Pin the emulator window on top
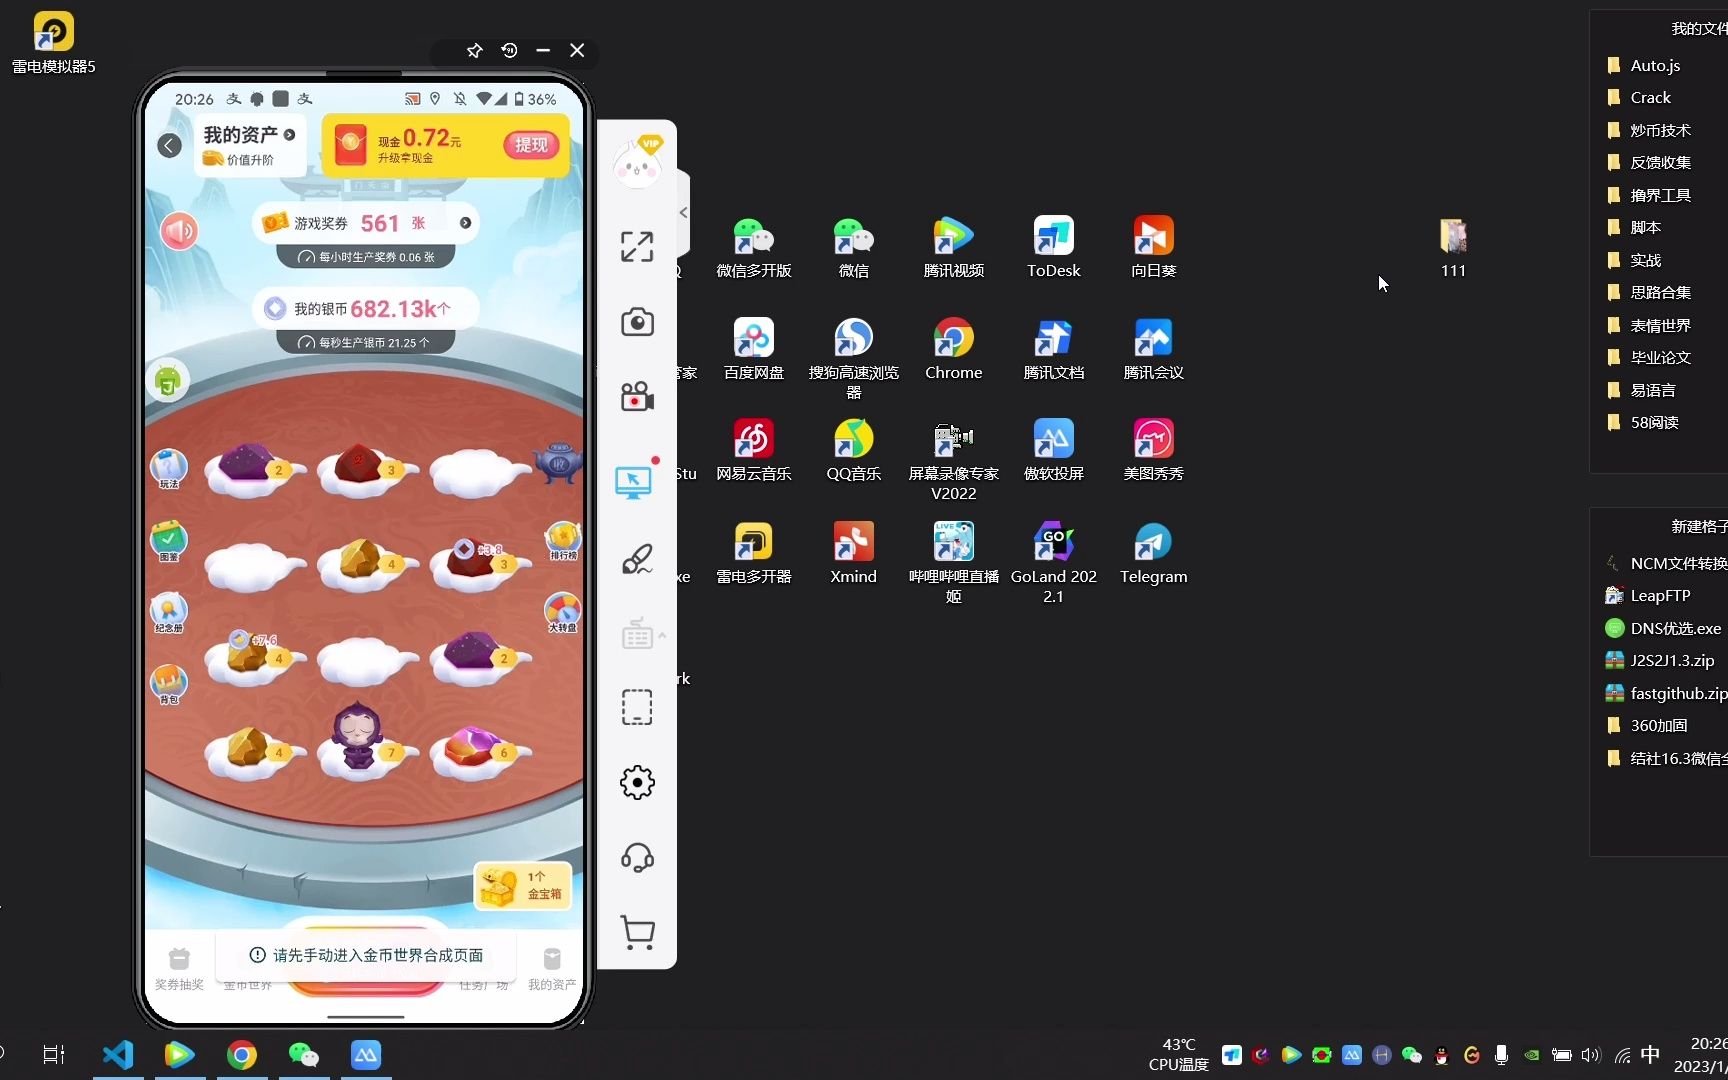Viewport: 1728px width, 1080px height. coord(475,51)
